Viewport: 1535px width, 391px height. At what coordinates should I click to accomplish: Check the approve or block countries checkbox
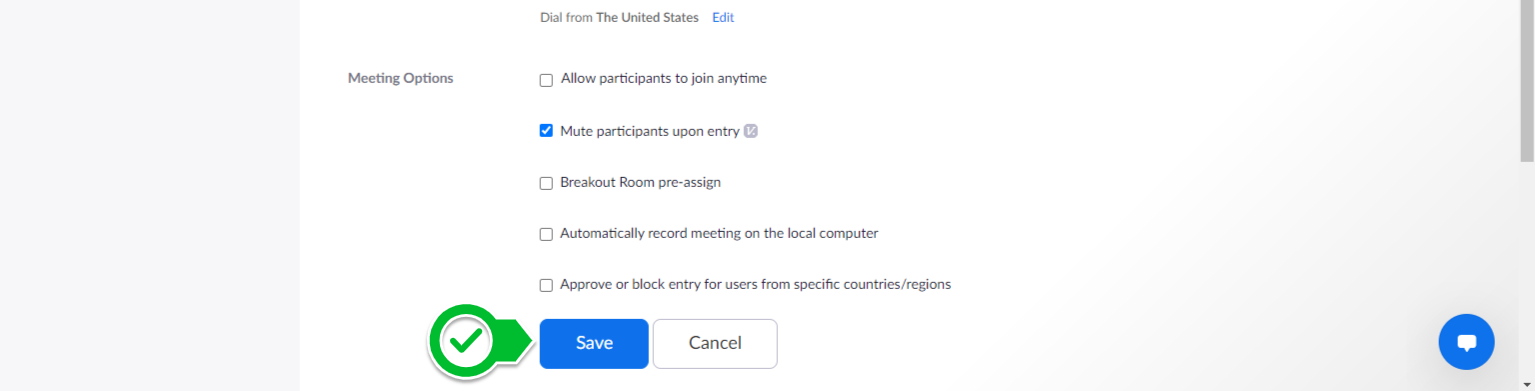coord(546,285)
